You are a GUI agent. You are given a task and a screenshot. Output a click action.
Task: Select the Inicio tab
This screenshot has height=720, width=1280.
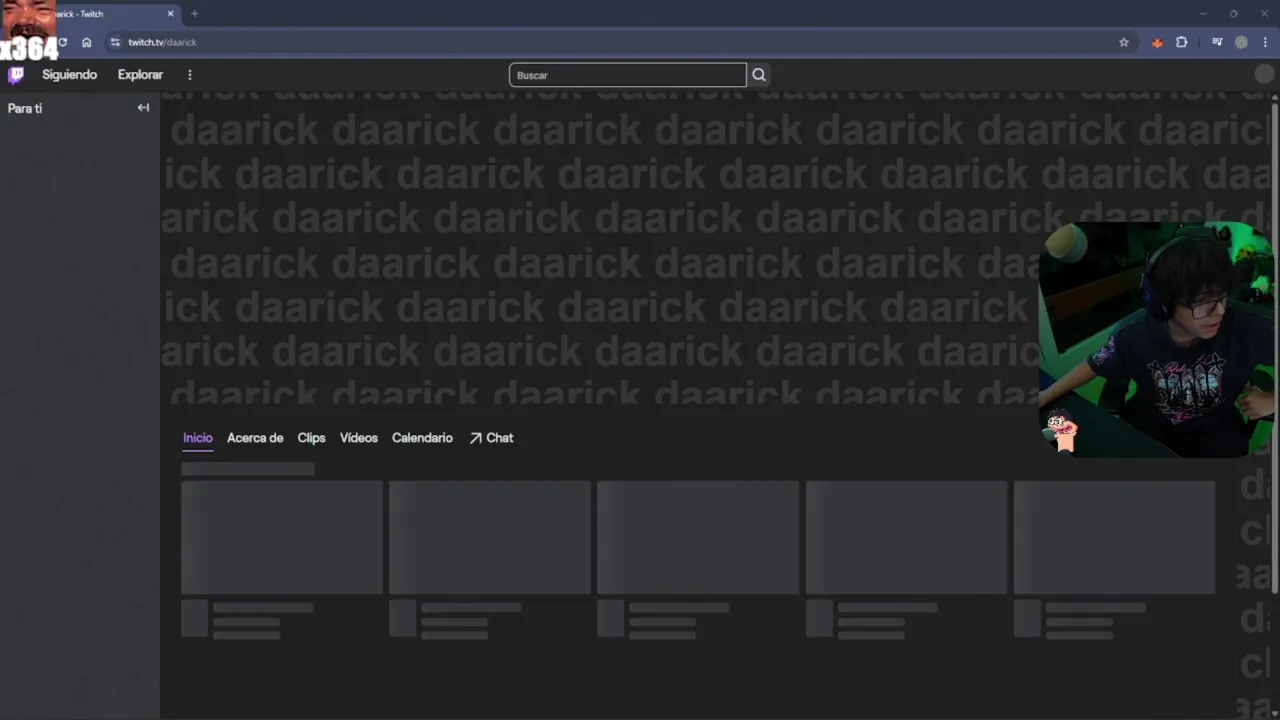(x=198, y=438)
